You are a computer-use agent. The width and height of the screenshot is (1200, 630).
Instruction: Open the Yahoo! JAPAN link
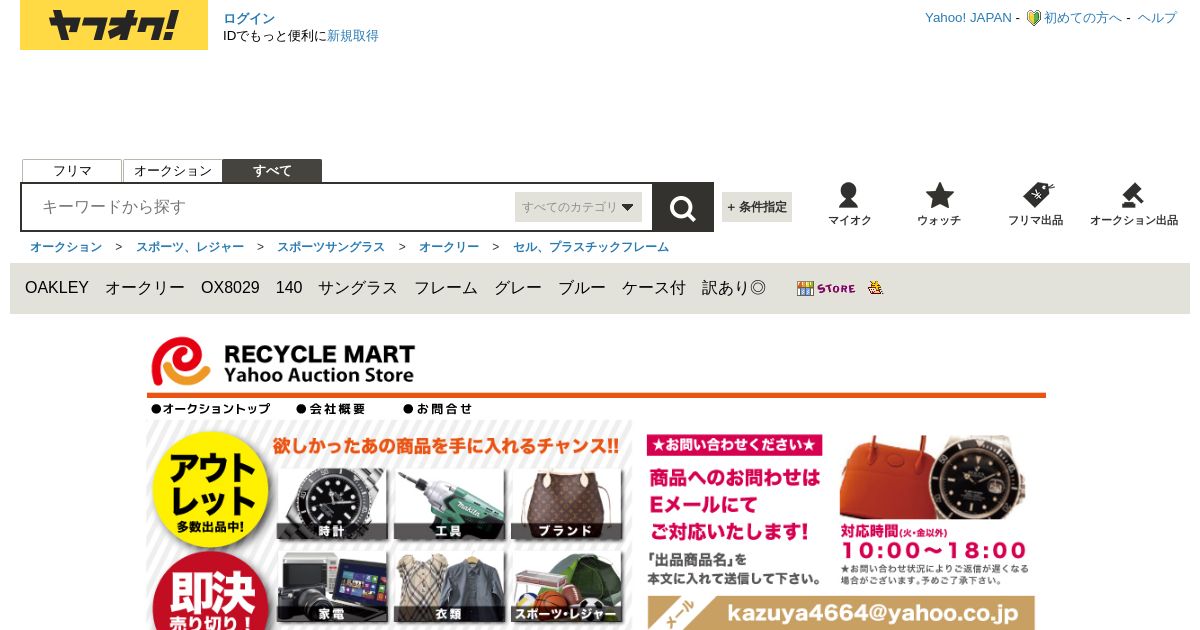(968, 18)
